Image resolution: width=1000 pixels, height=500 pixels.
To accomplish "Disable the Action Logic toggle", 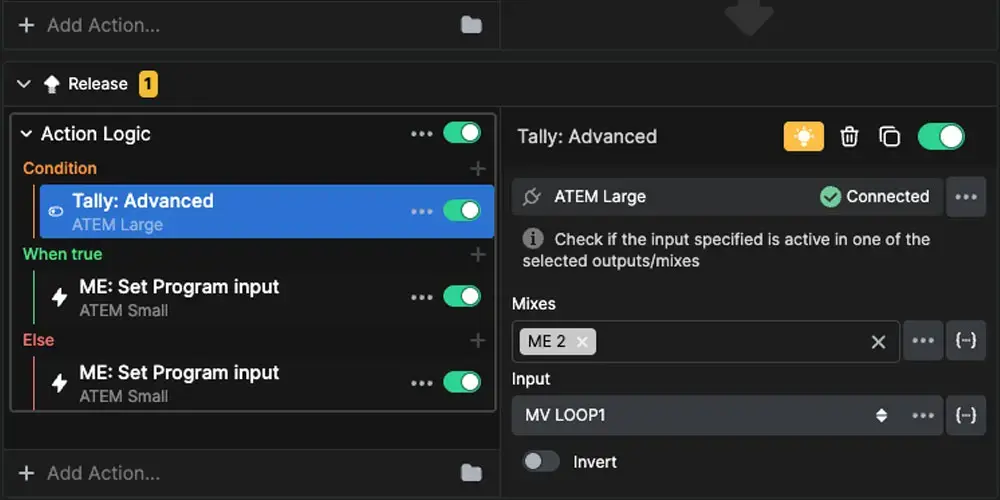I will (461, 133).
